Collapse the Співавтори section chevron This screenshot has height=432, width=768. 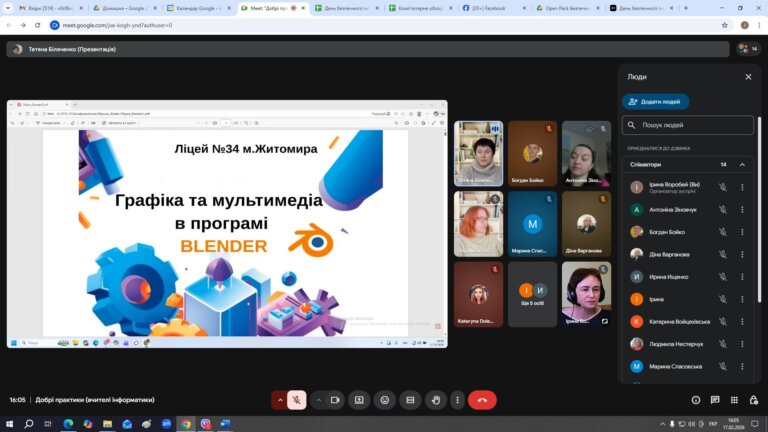[742, 165]
